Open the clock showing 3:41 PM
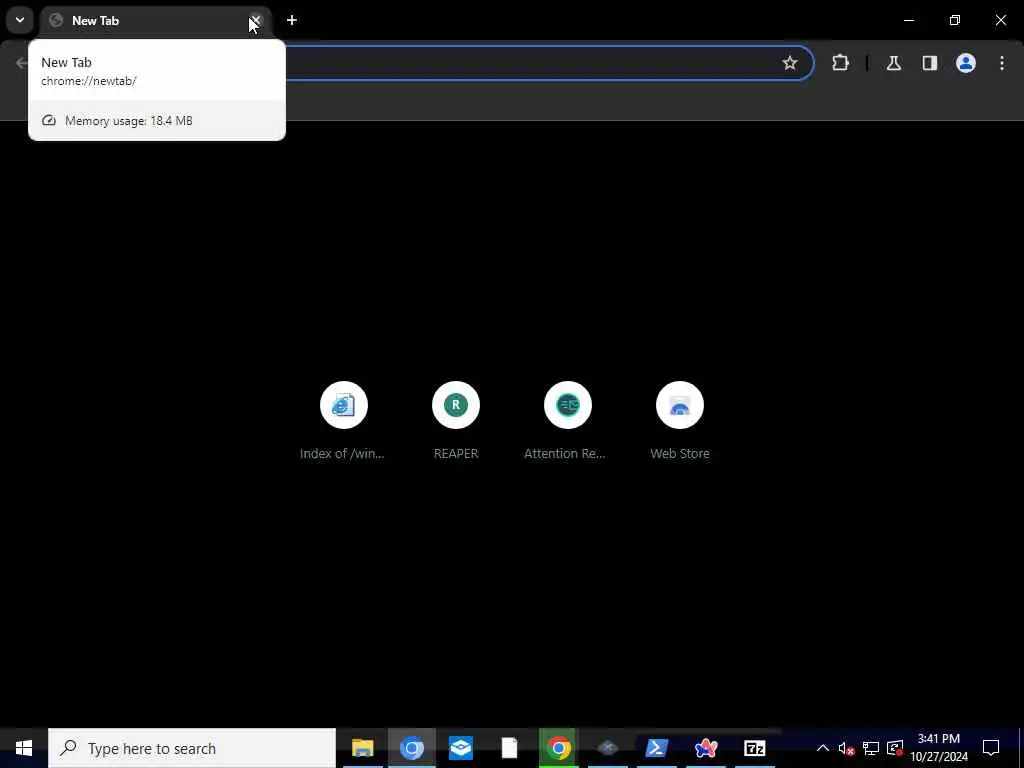This screenshot has width=1024, height=768. click(x=938, y=748)
